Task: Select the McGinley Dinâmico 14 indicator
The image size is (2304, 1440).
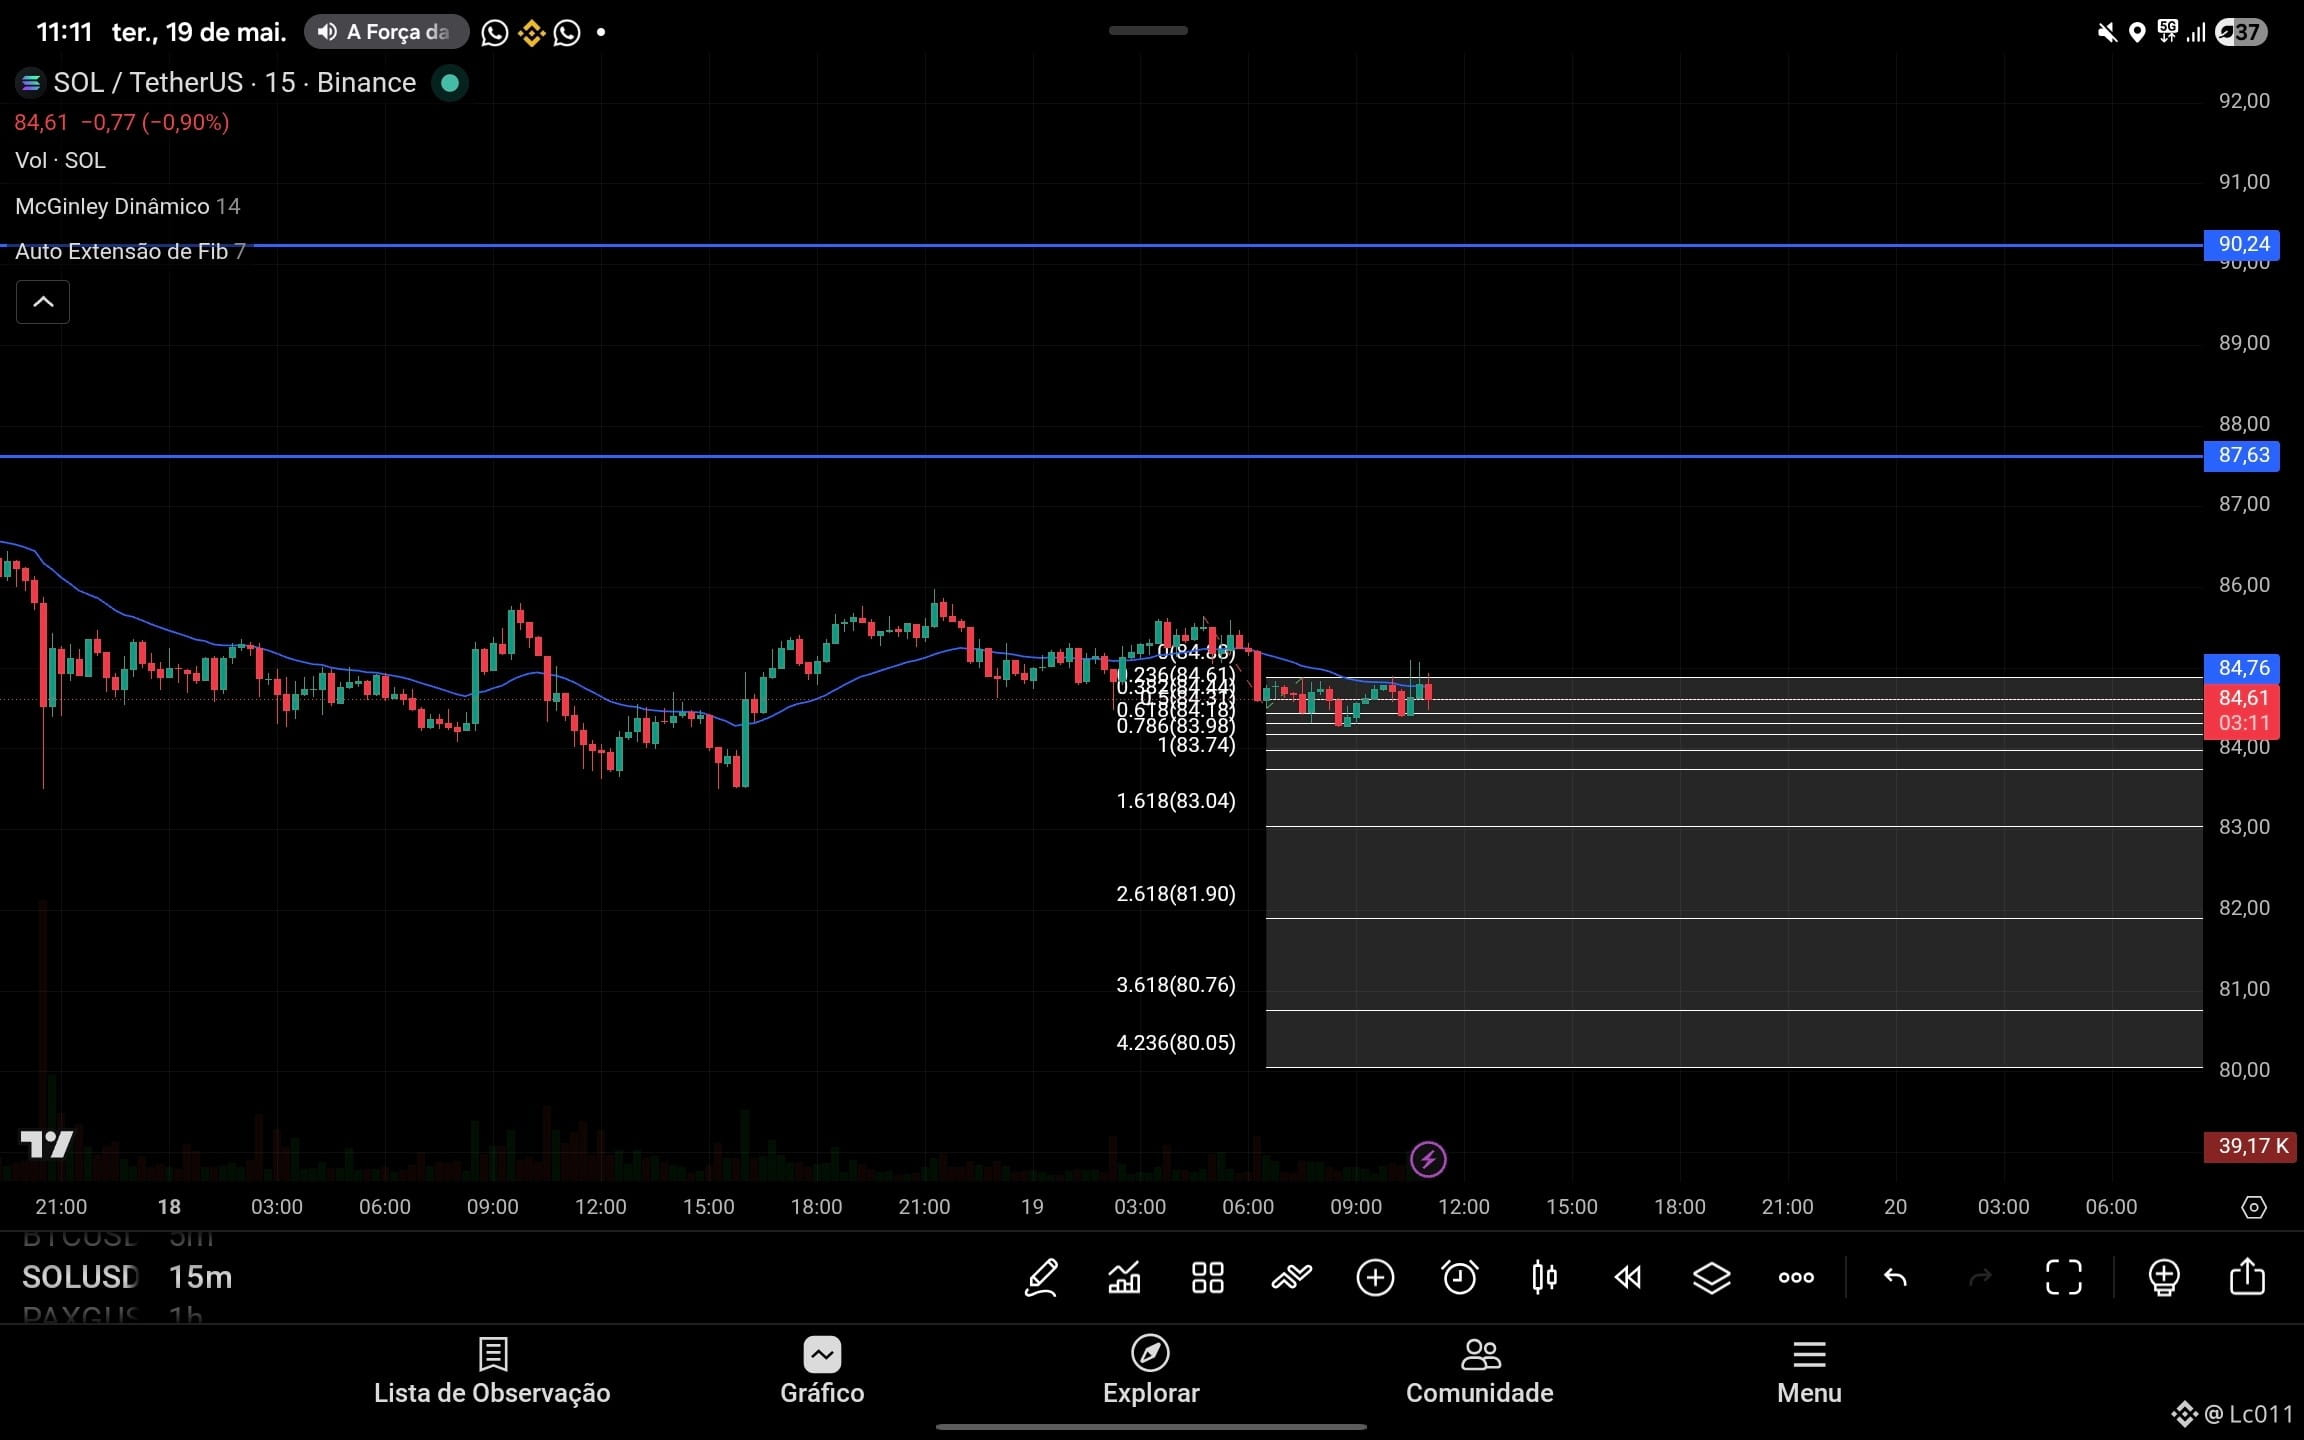Action: click(128, 206)
